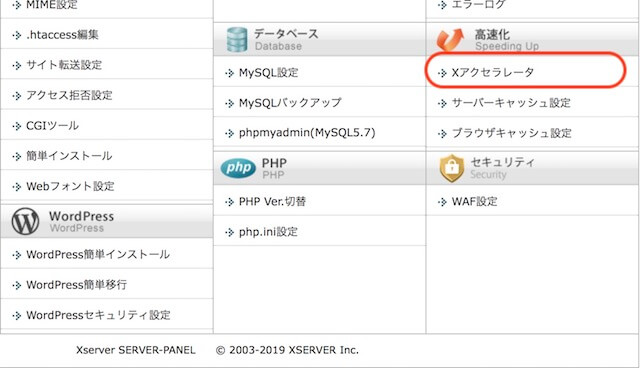The height and width of the screenshot is (368, 640).
Task: Click the WordPress section heading text
Action: pyautogui.click(x=81, y=216)
